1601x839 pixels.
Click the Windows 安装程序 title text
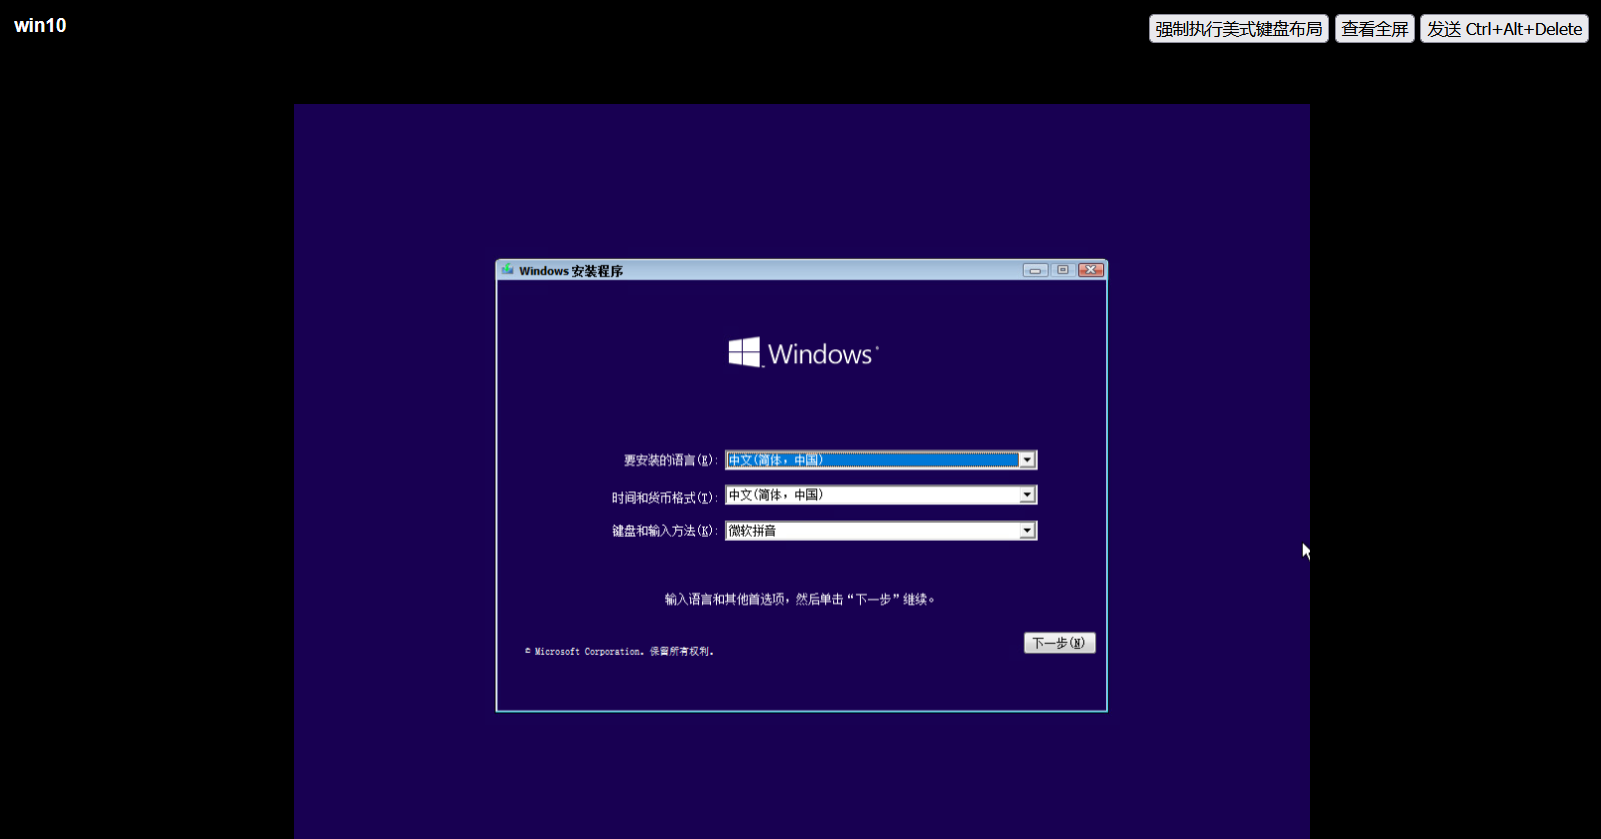pos(571,271)
